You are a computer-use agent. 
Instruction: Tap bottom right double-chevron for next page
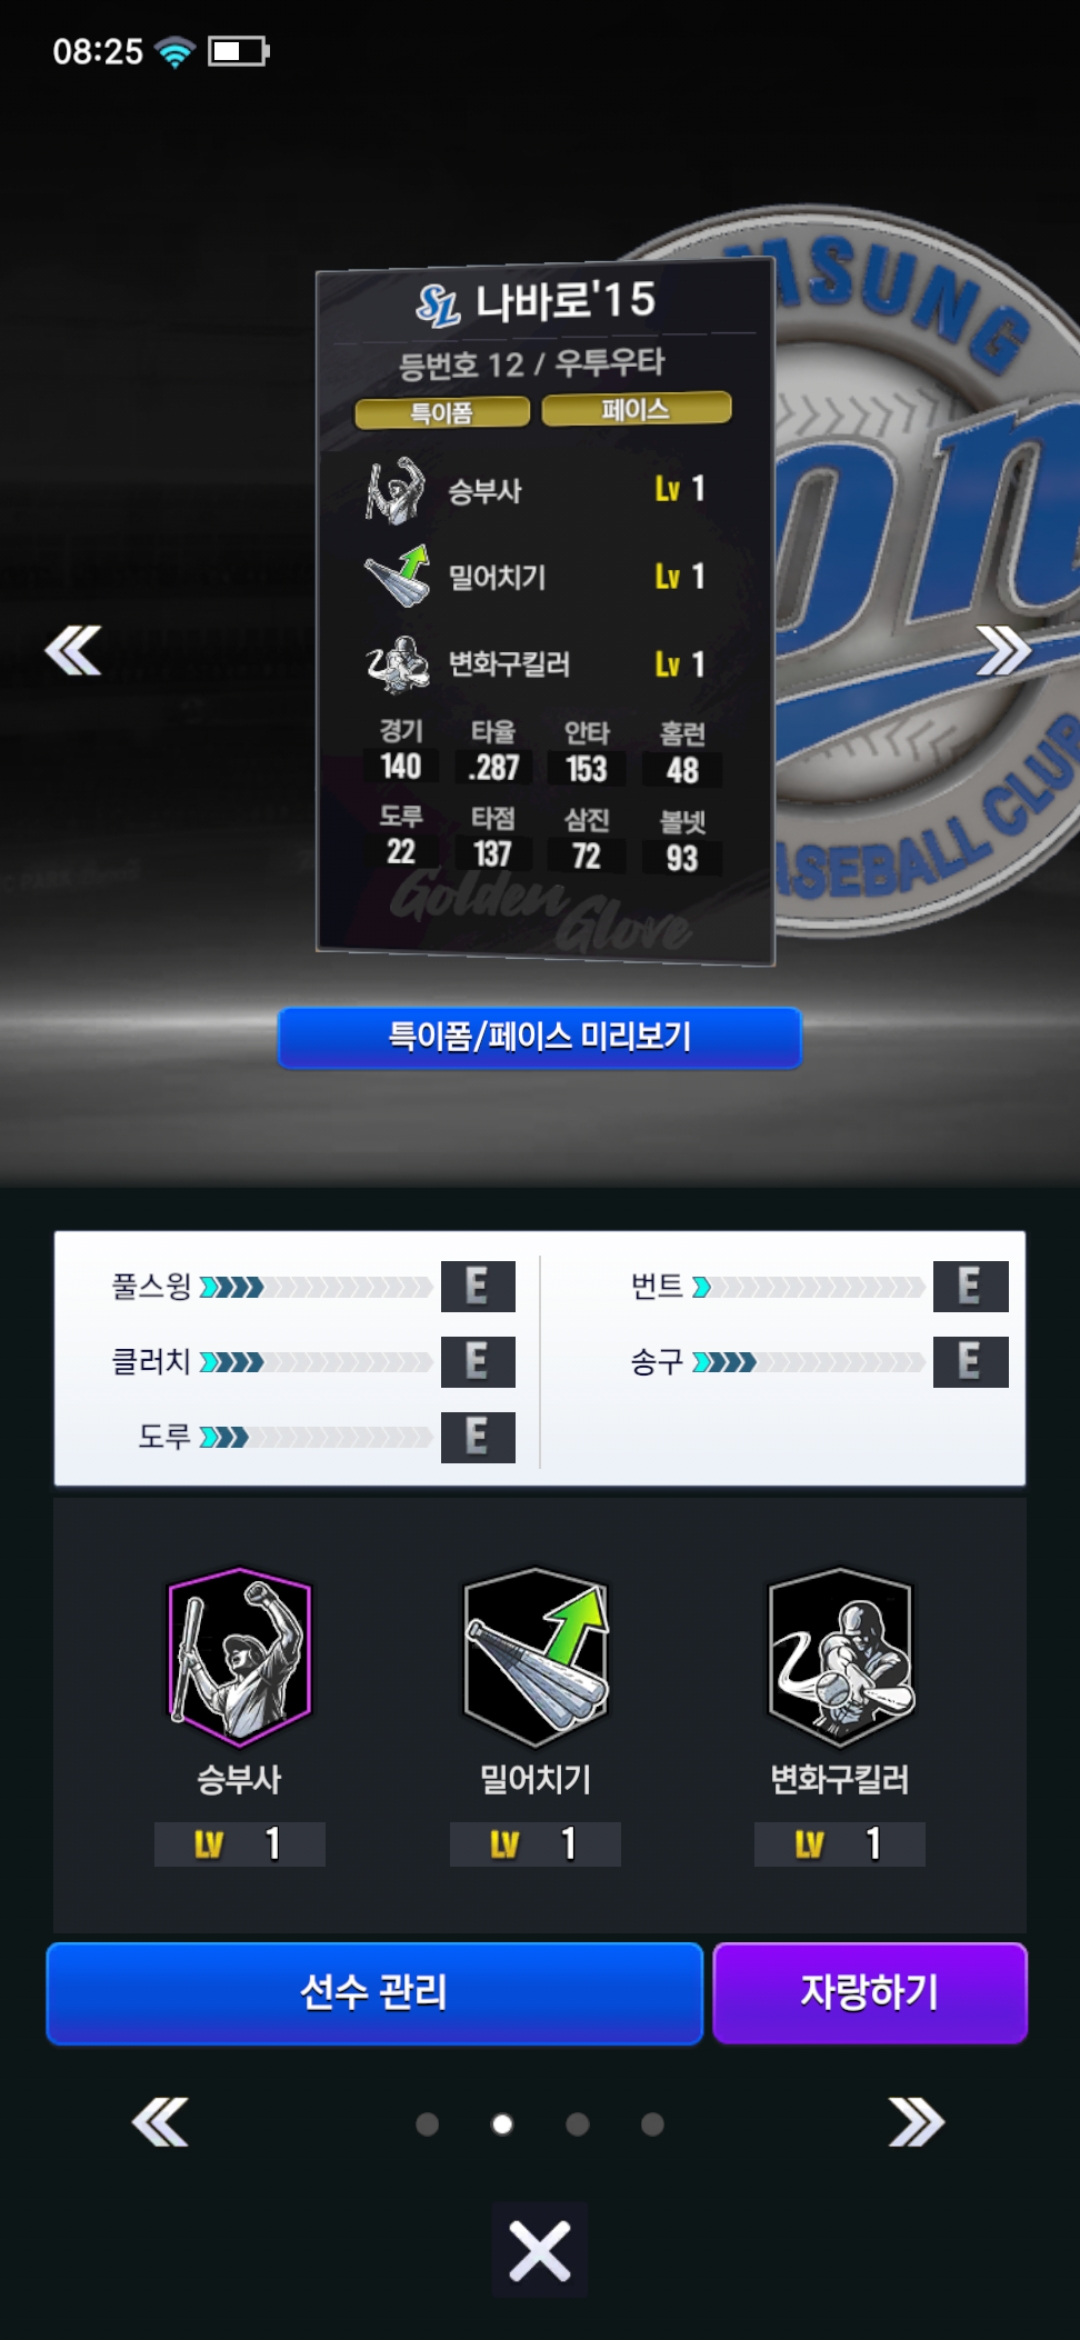coord(916,2122)
